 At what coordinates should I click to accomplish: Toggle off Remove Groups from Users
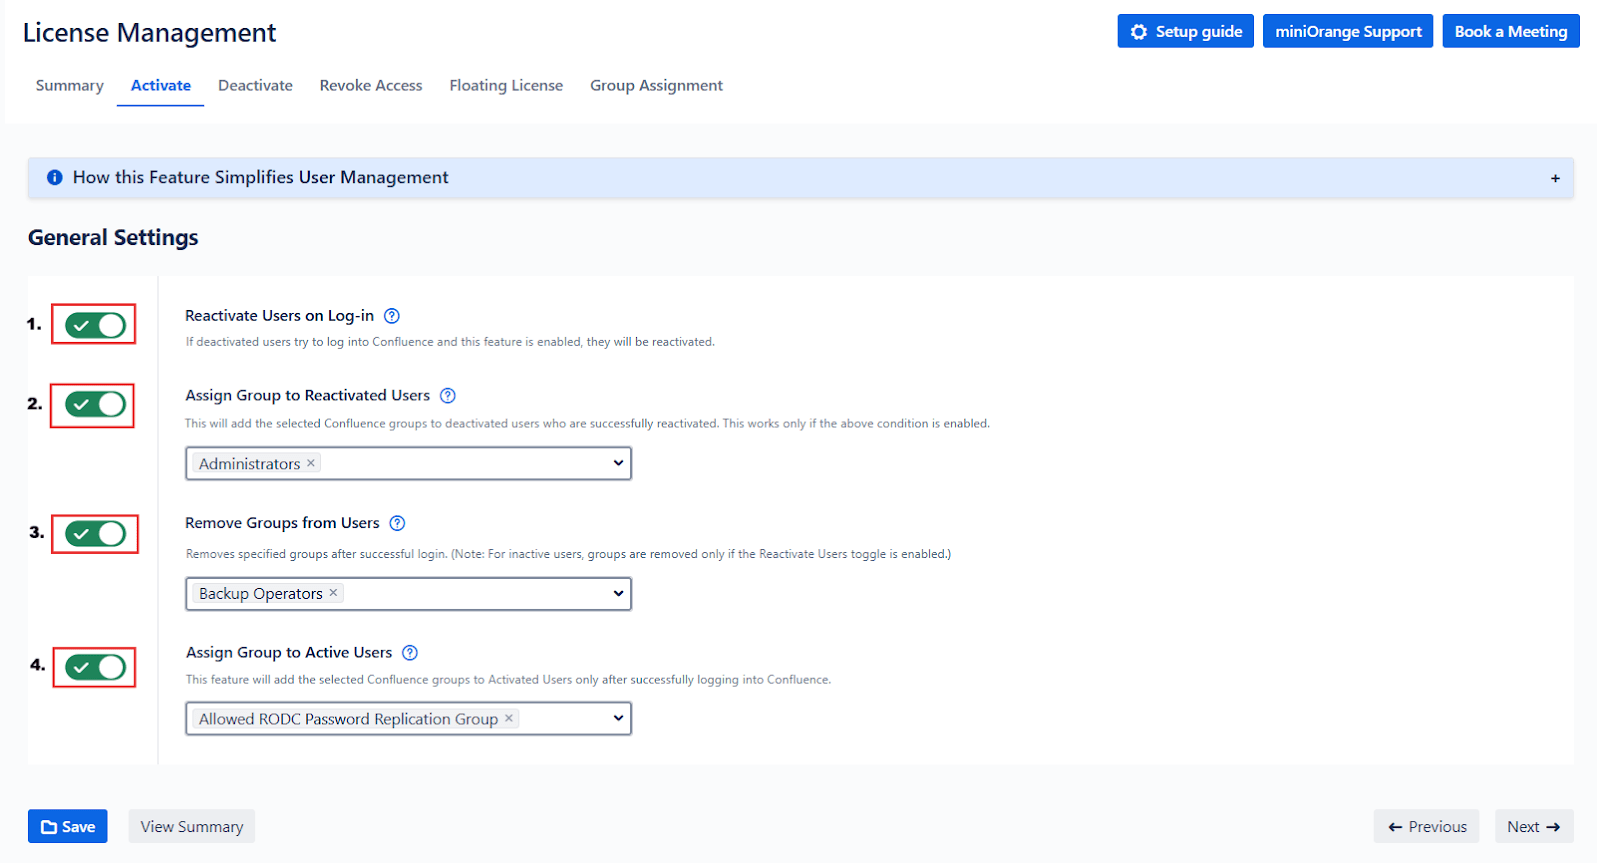pyautogui.click(x=95, y=534)
